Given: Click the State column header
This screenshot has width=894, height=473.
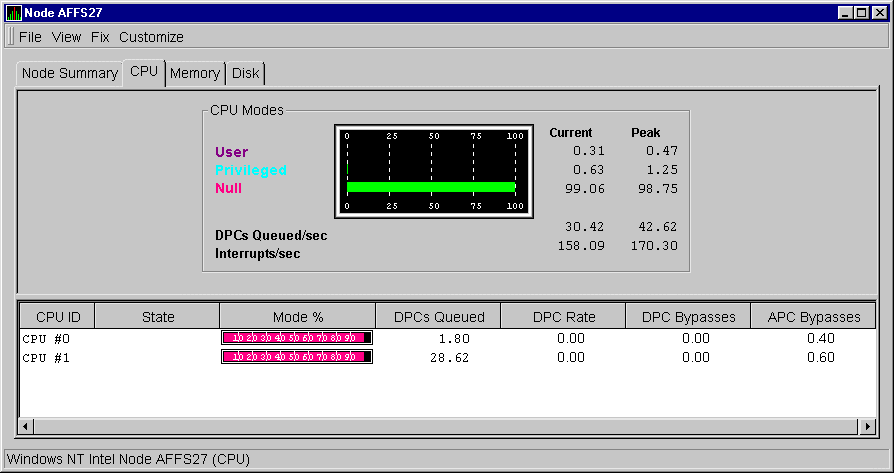Looking at the screenshot, I should [x=158, y=317].
